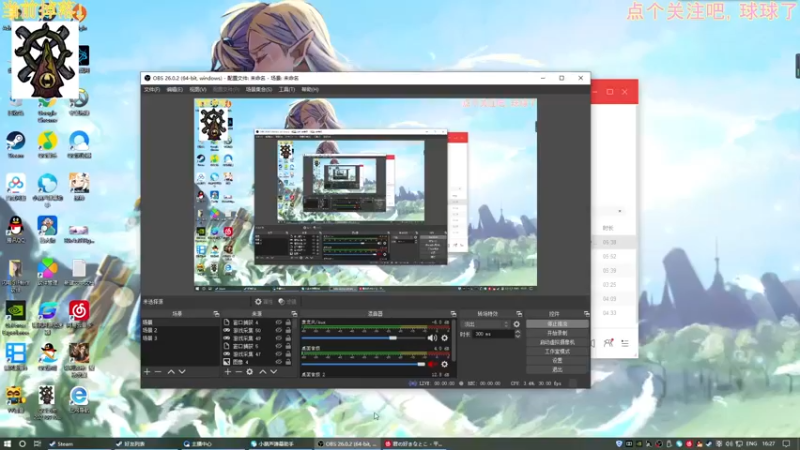Screen dimensions: 800x450
Task: Add a new scene with plus icon
Action: tap(147, 372)
